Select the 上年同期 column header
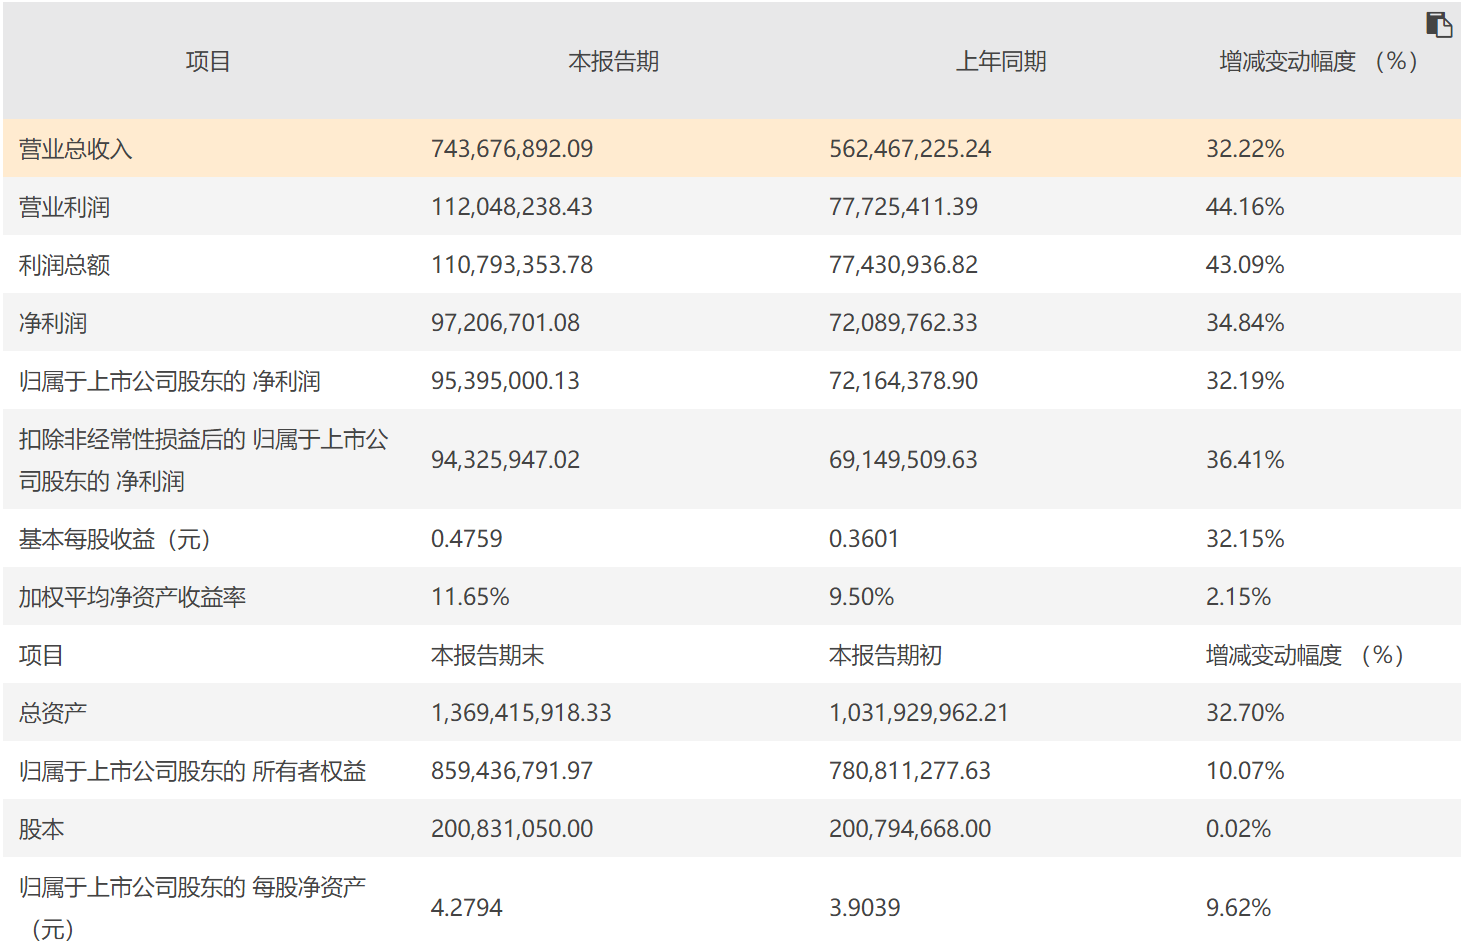 click(1001, 62)
